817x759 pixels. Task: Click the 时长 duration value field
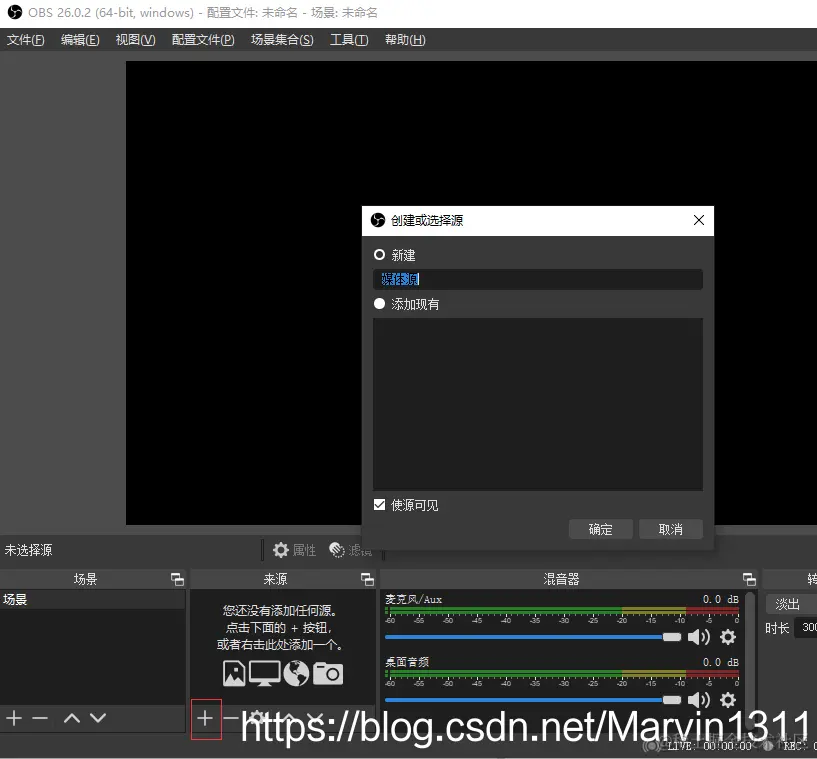tap(806, 628)
